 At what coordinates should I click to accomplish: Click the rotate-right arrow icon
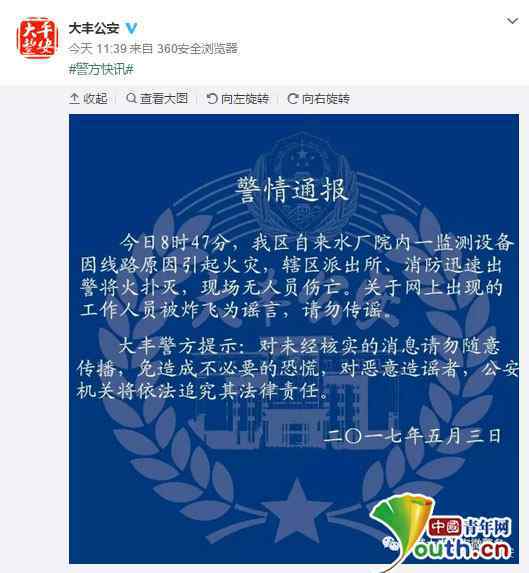coord(293,98)
